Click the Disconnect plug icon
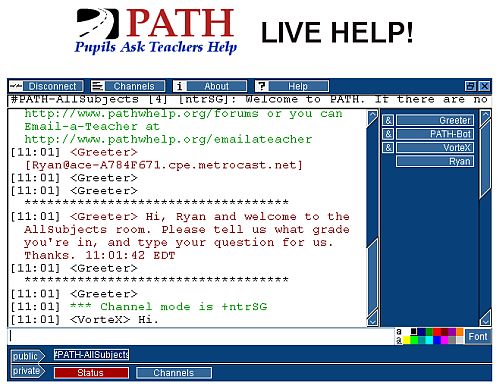 (x=16, y=86)
